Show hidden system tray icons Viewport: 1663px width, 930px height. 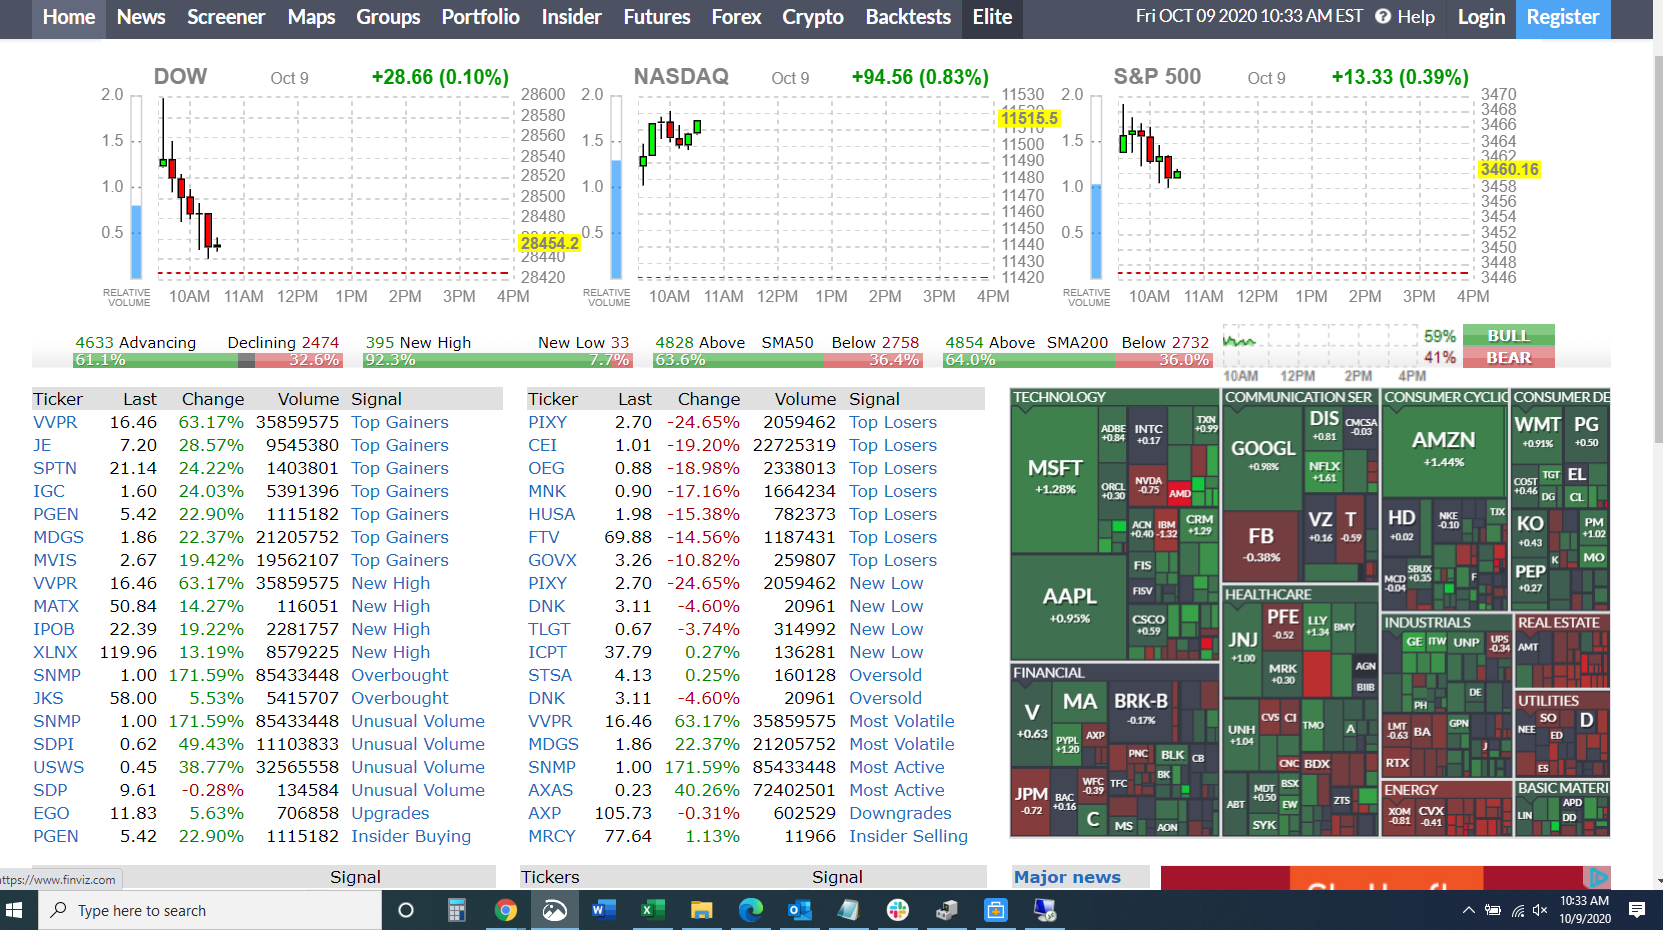click(x=1468, y=910)
